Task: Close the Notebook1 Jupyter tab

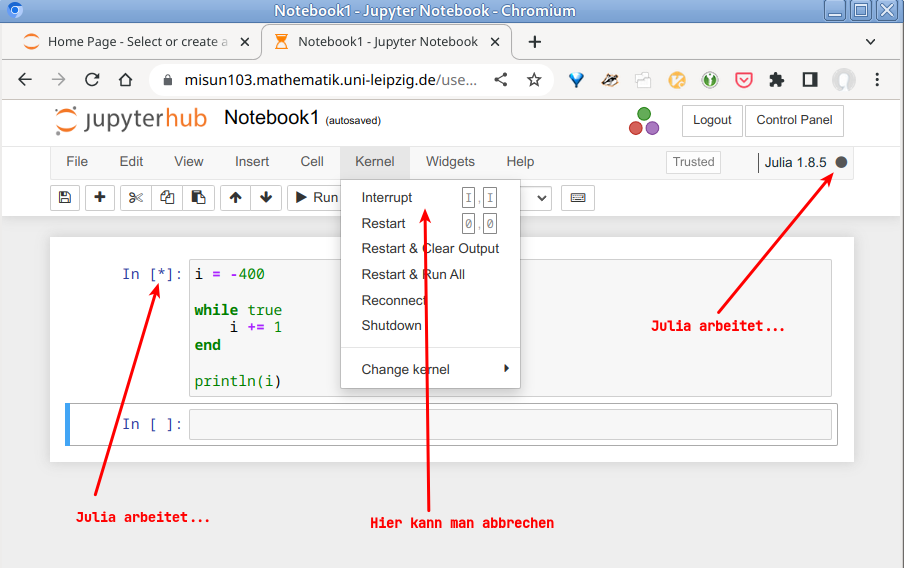Action: (x=495, y=42)
